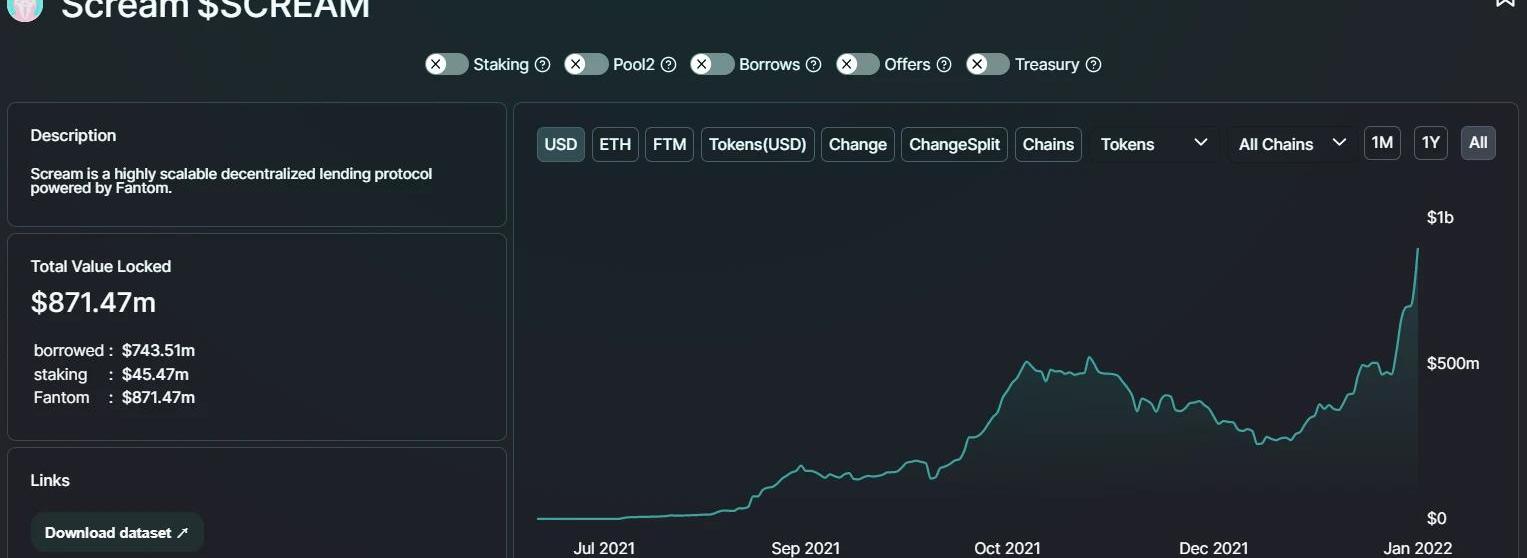Toggle the Treasury switch

coord(988,65)
